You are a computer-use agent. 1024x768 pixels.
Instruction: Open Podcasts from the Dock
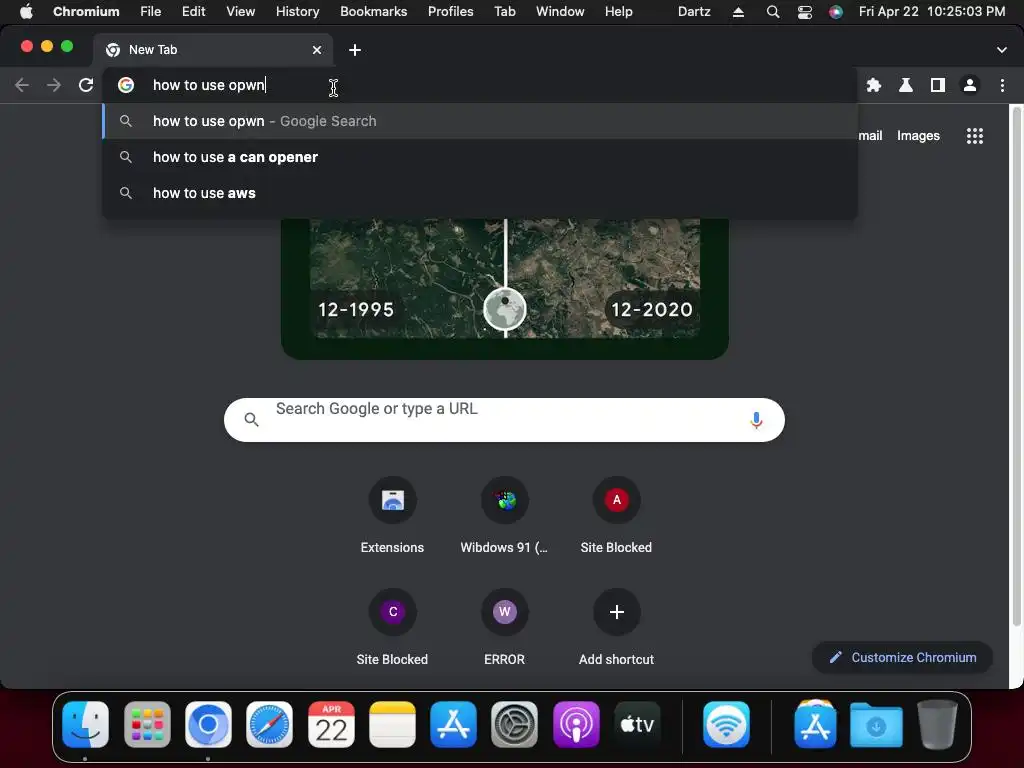coord(576,724)
